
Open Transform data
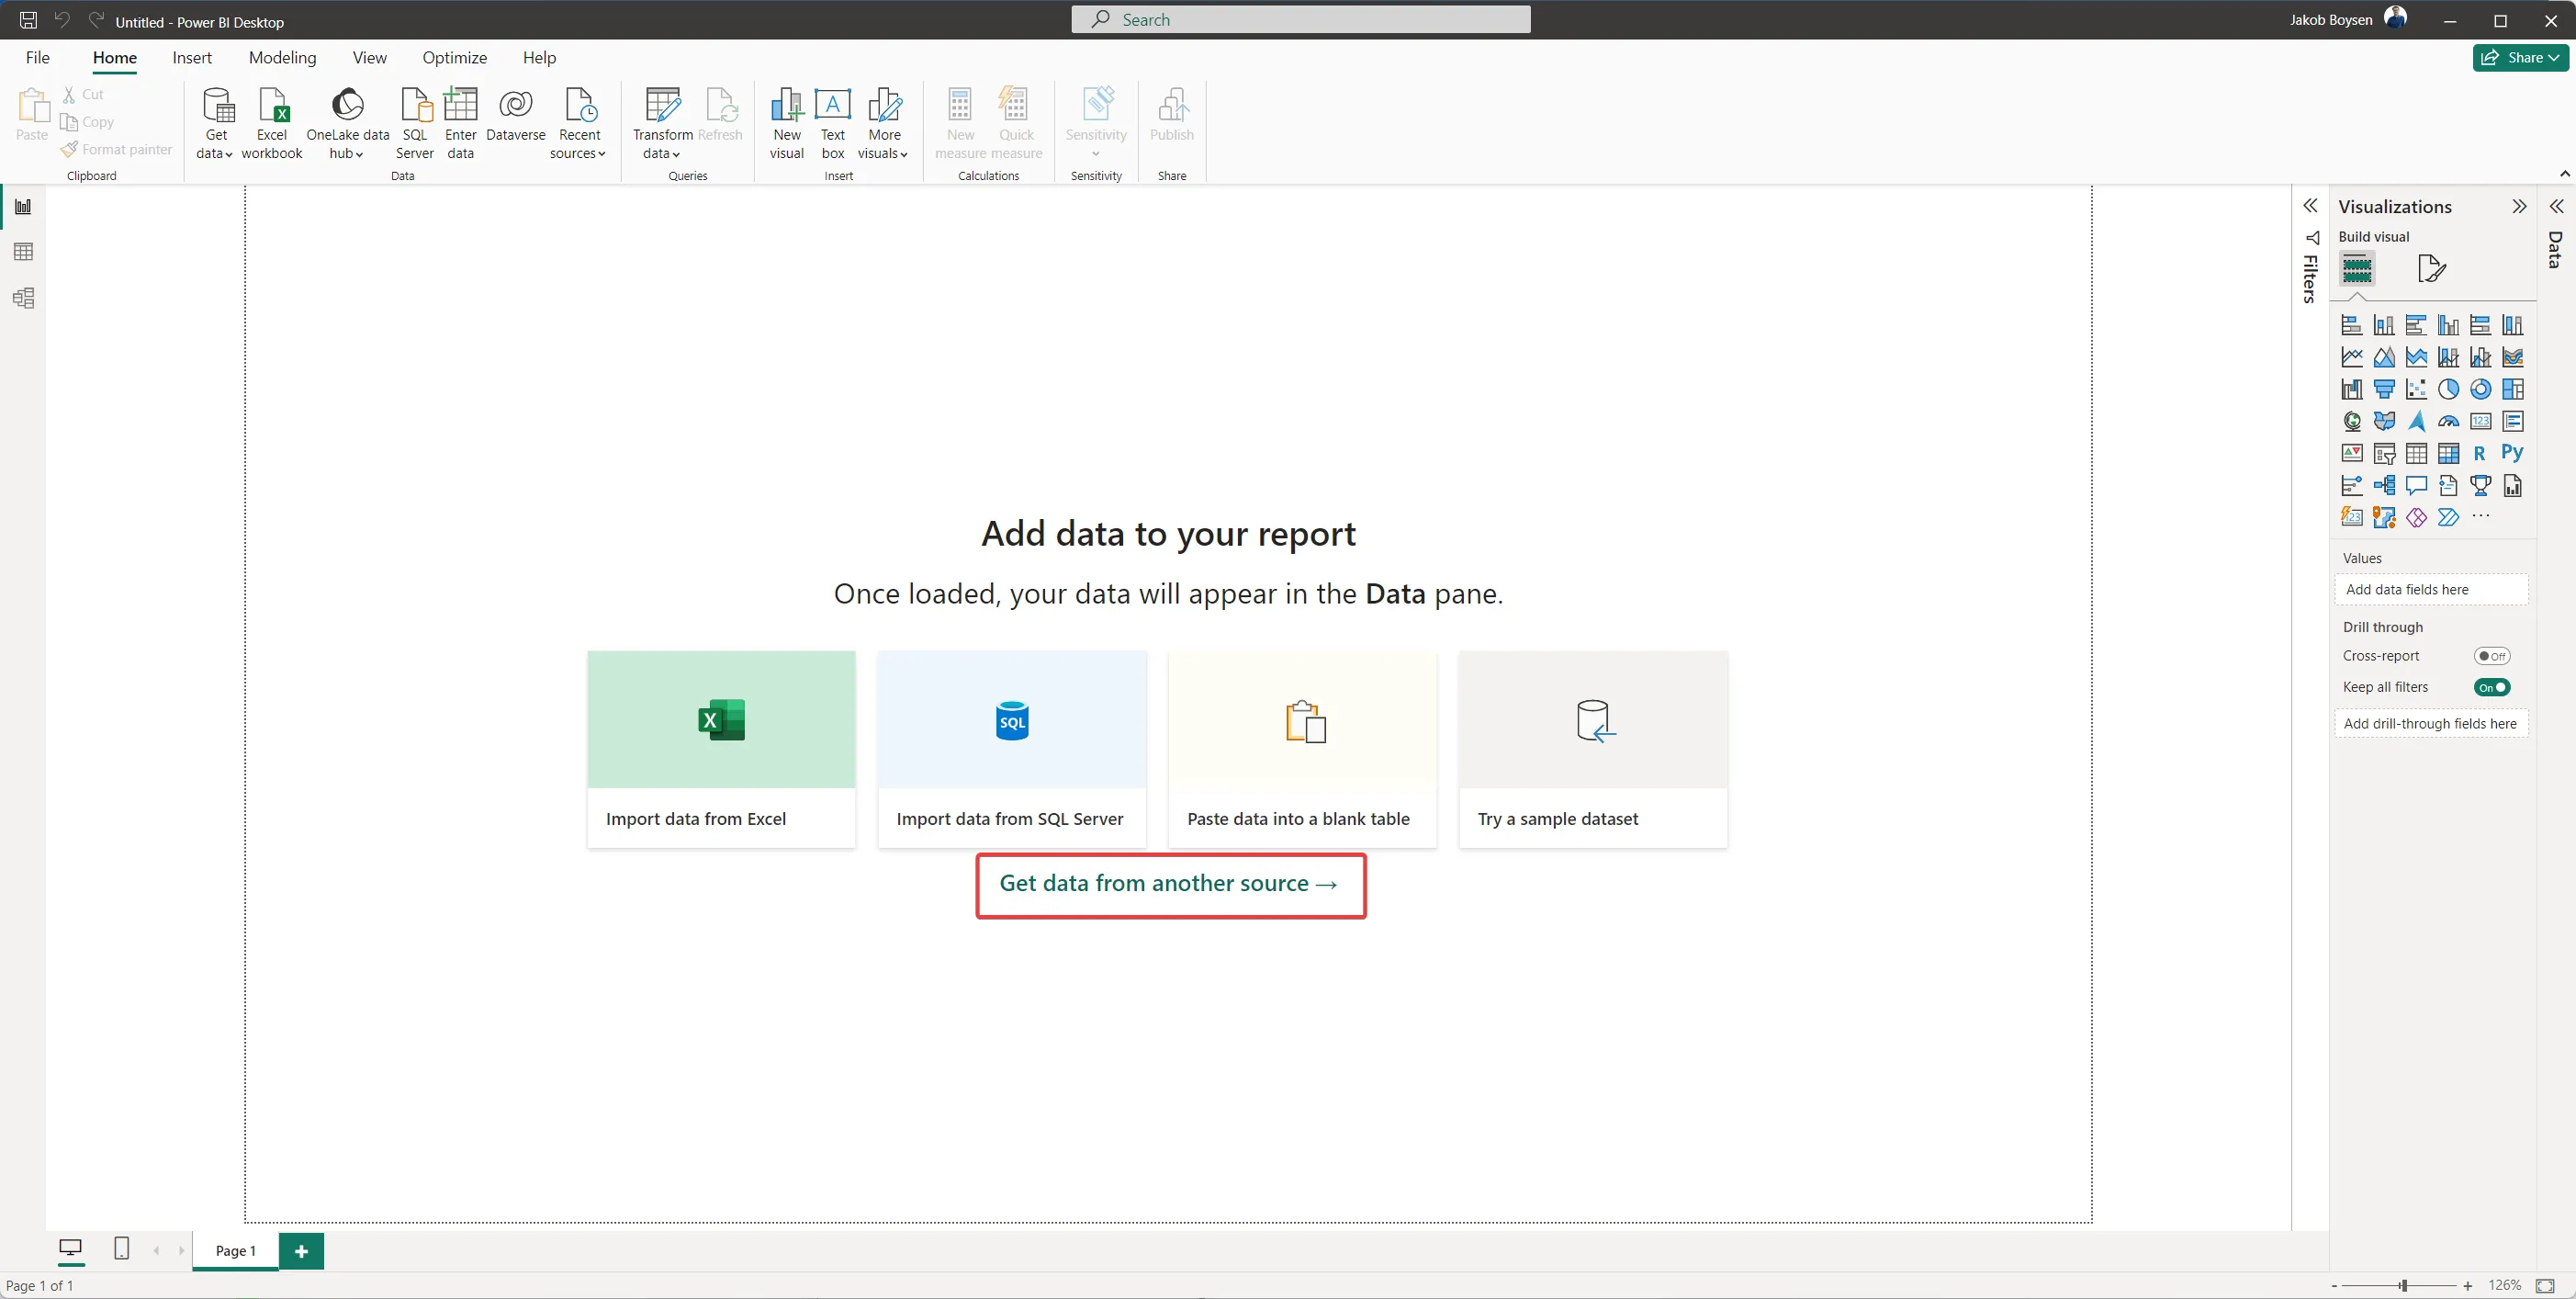point(661,121)
